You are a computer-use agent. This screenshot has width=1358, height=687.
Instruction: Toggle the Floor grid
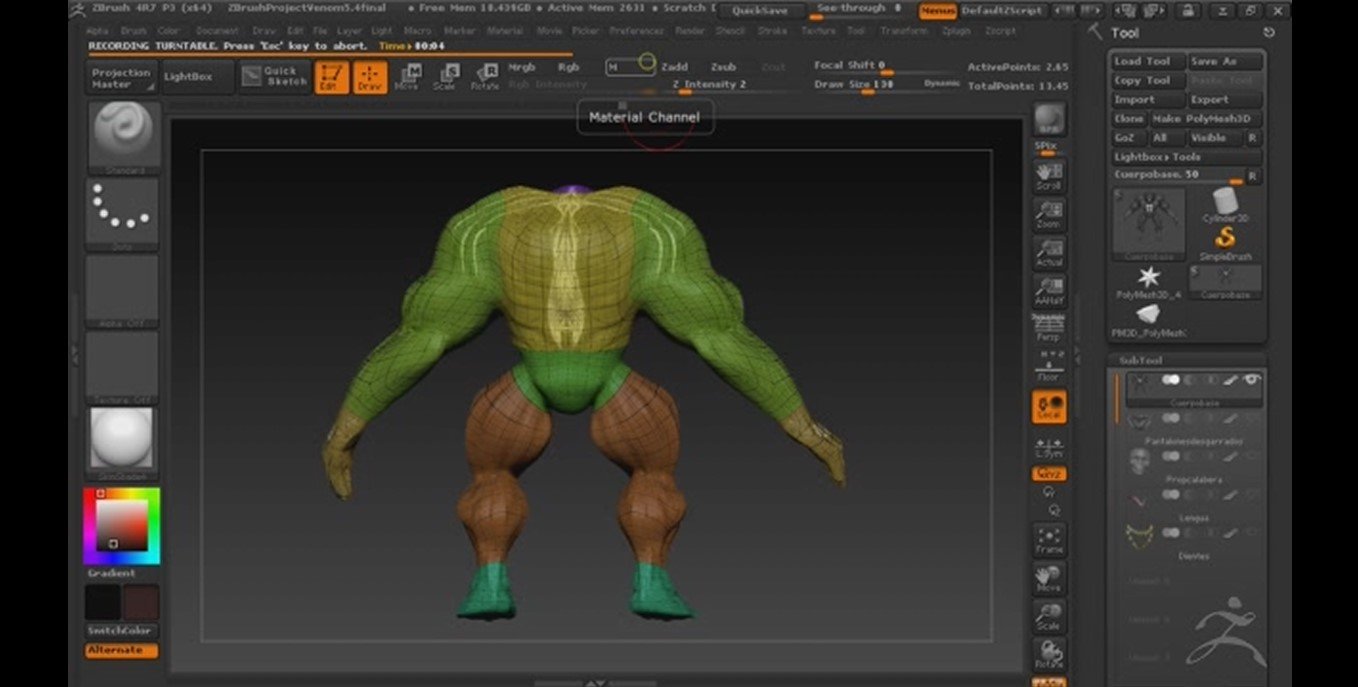[x=1048, y=365]
